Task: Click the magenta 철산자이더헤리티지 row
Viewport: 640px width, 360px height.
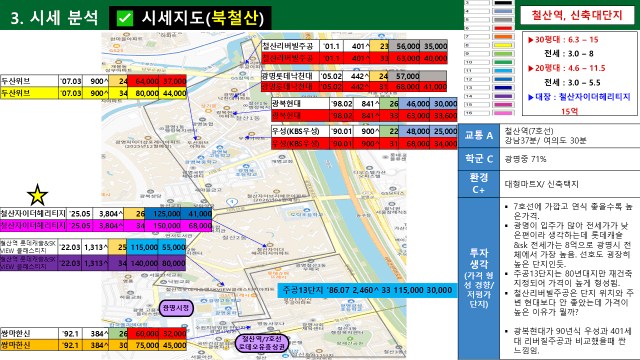Action: tap(106, 225)
